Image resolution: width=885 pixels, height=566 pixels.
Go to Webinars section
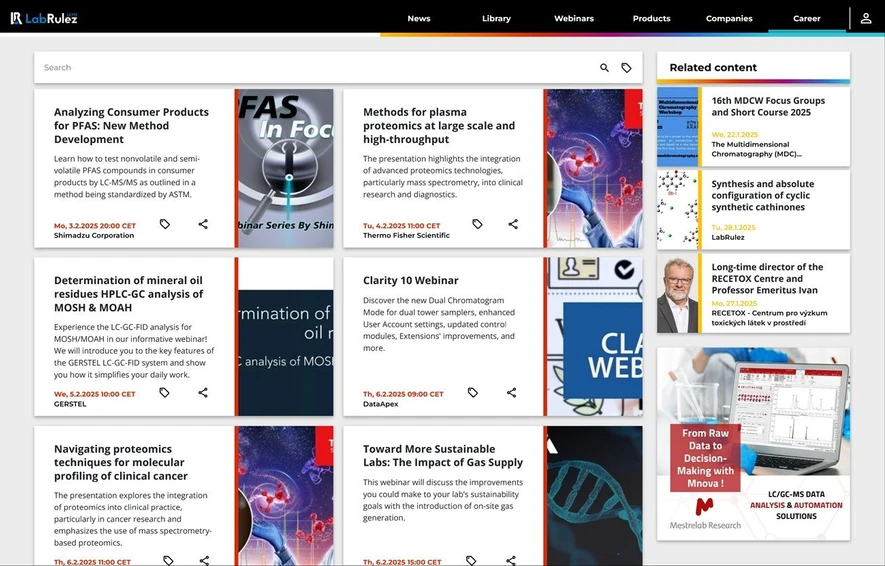pos(573,18)
